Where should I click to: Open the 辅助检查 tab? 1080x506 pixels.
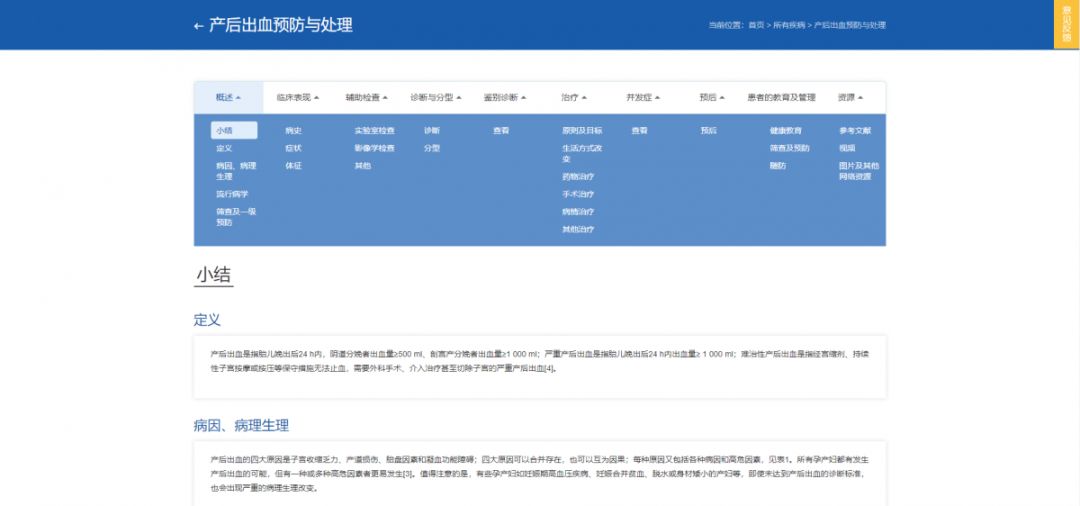366,98
